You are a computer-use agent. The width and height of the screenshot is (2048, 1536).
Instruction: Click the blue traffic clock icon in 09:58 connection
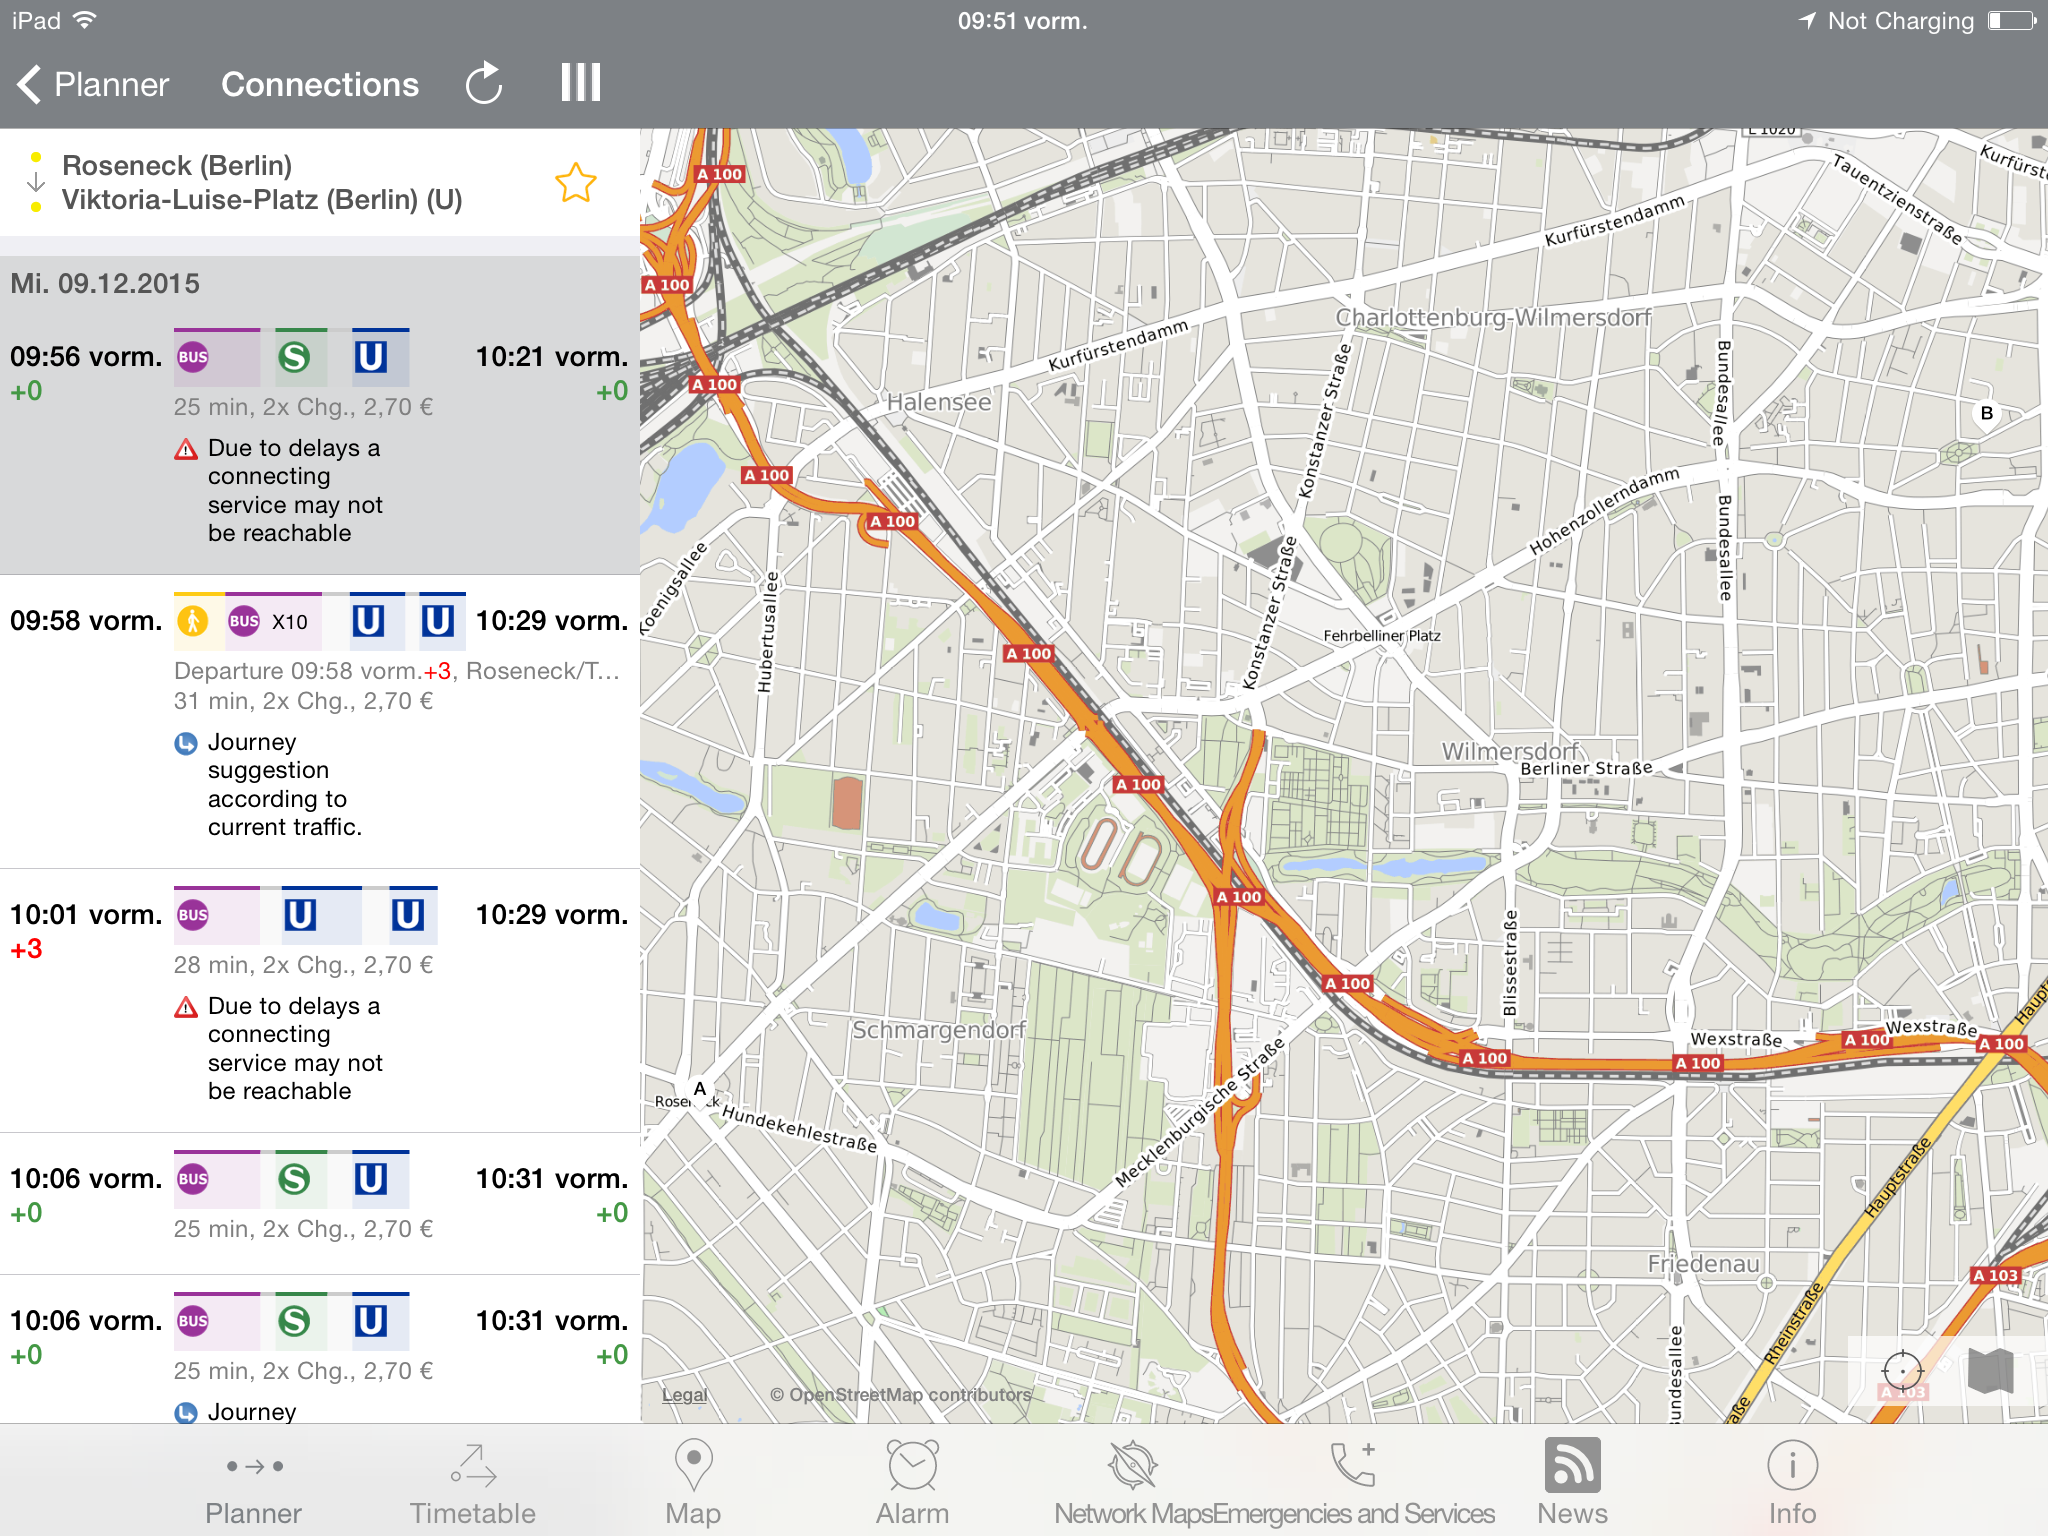(x=186, y=743)
